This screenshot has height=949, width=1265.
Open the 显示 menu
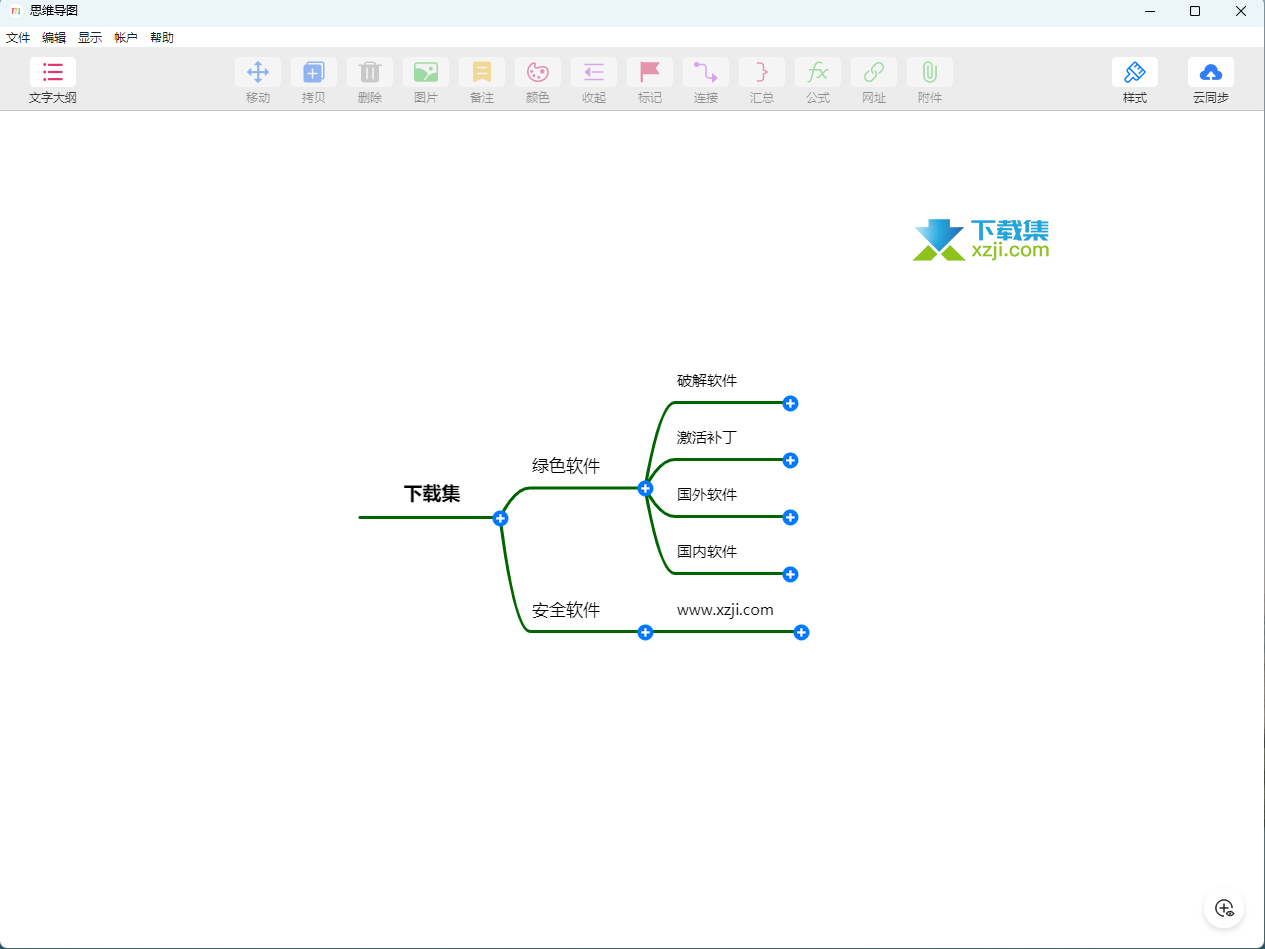click(x=90, y=38)
